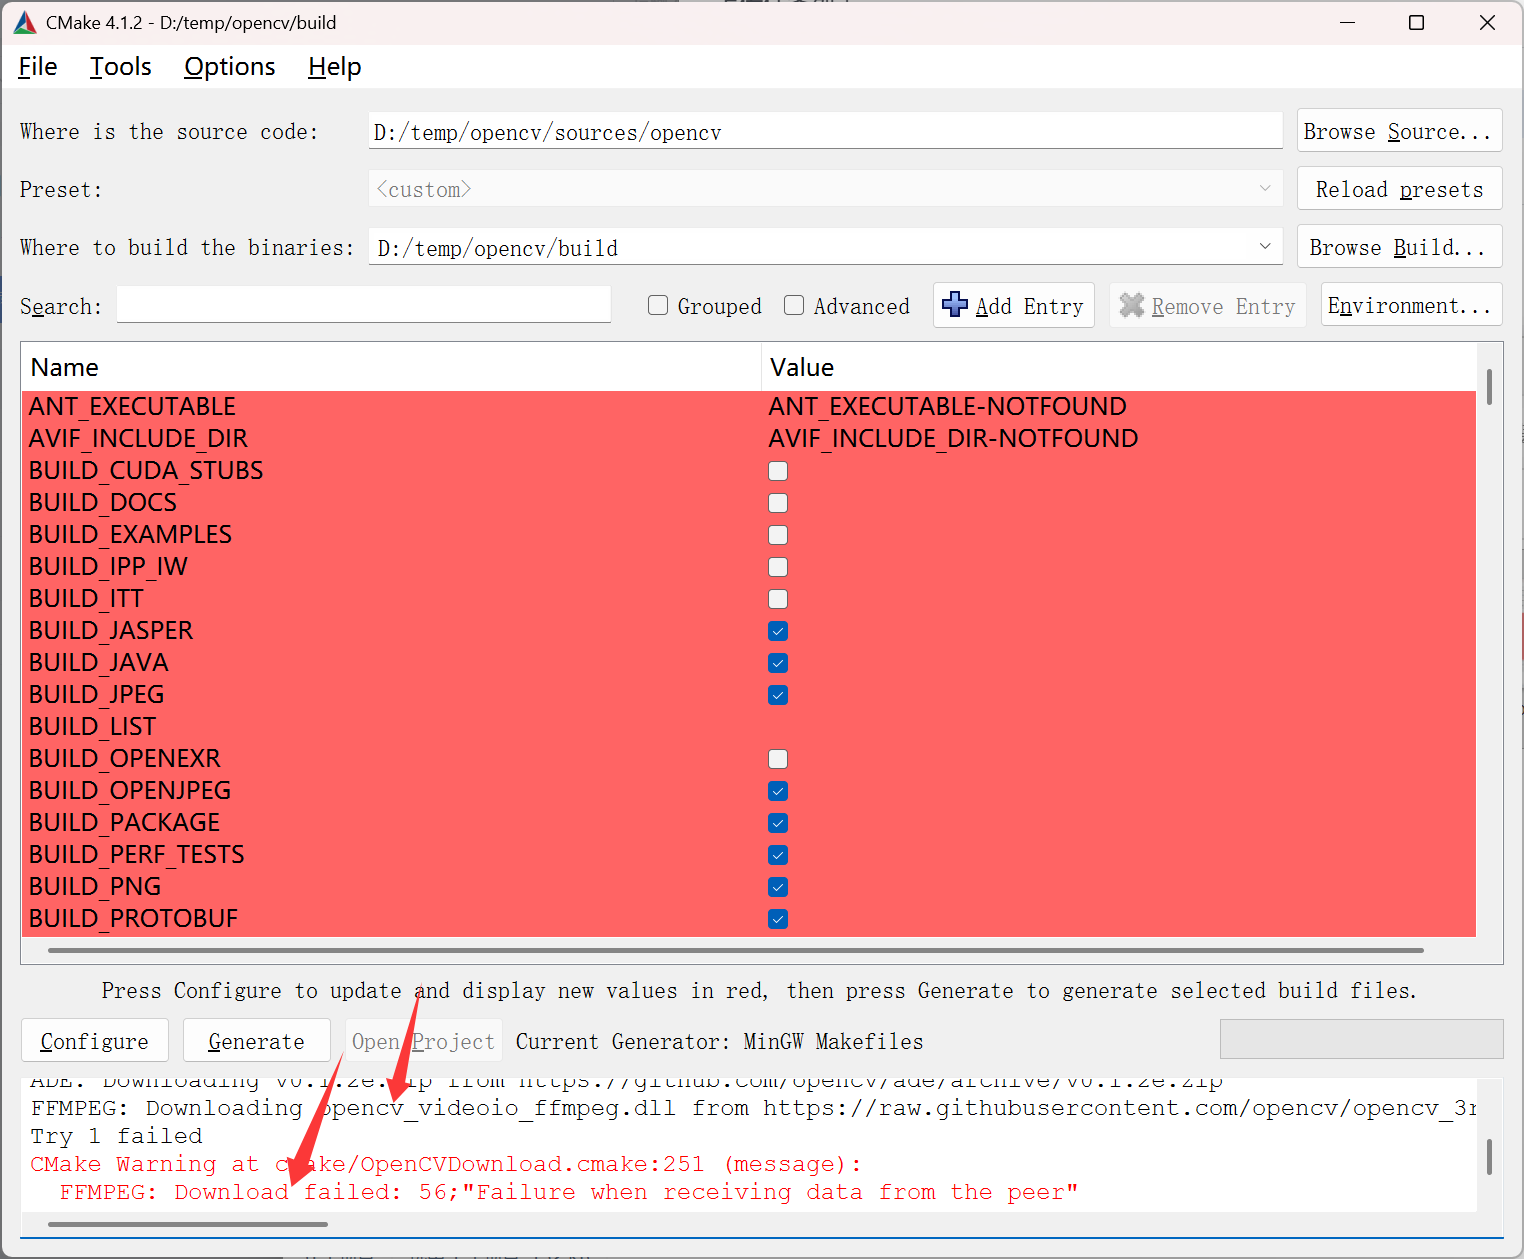This screenshot has width=1524, height=1259.
Task: Close the CMake window
Action: coord(1487,23)
